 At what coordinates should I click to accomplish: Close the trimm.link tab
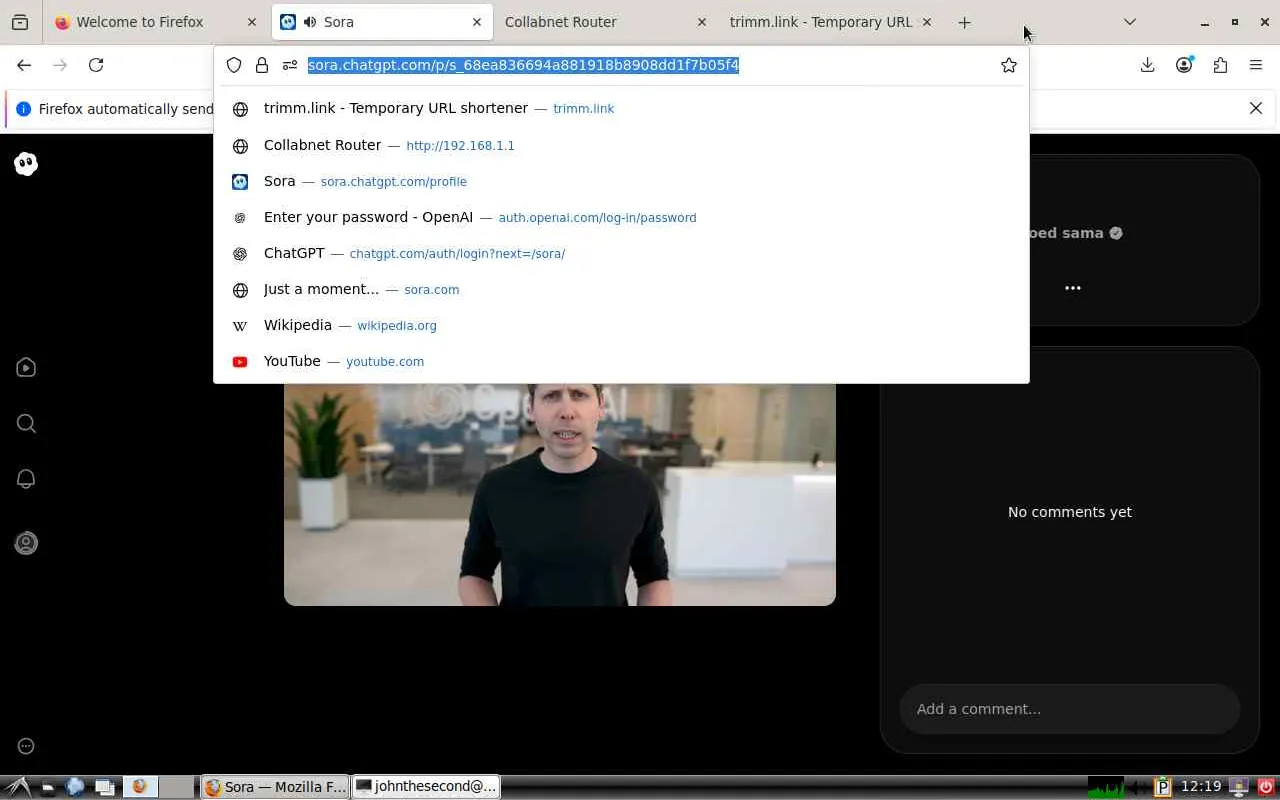926,22
